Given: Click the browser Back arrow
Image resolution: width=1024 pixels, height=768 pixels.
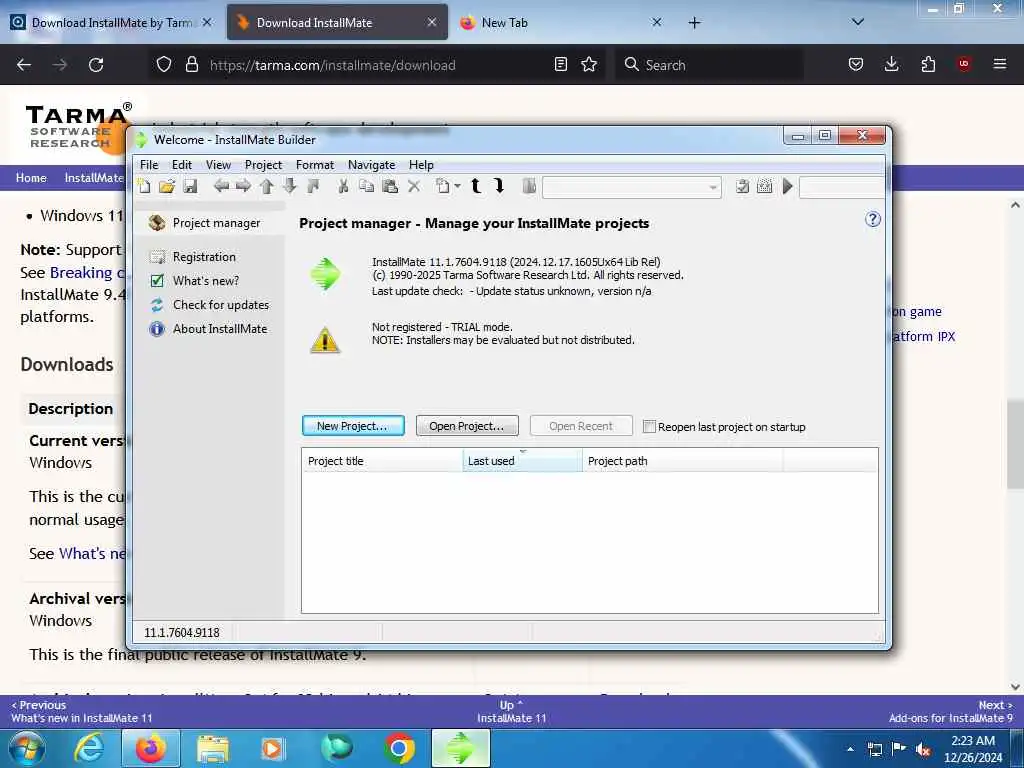Looking at the screenshot, I should click(24, 65).
